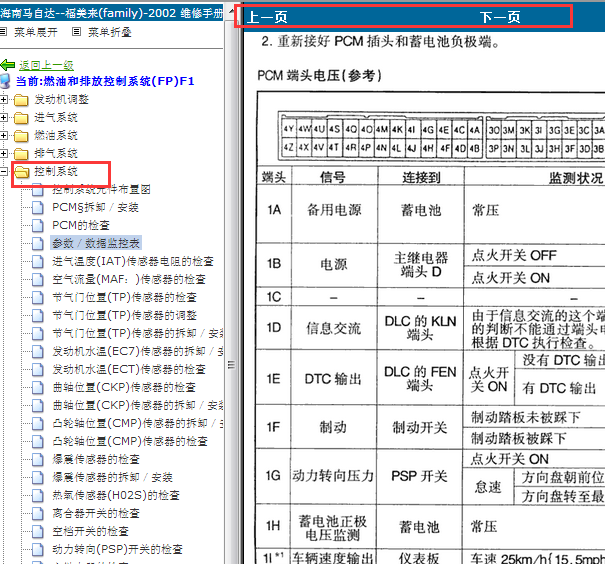The height and width of the screenshot is (564, 605).
Task: Click the page icon beside PCM§拆卸 / 安装
Action: point(37,208)
